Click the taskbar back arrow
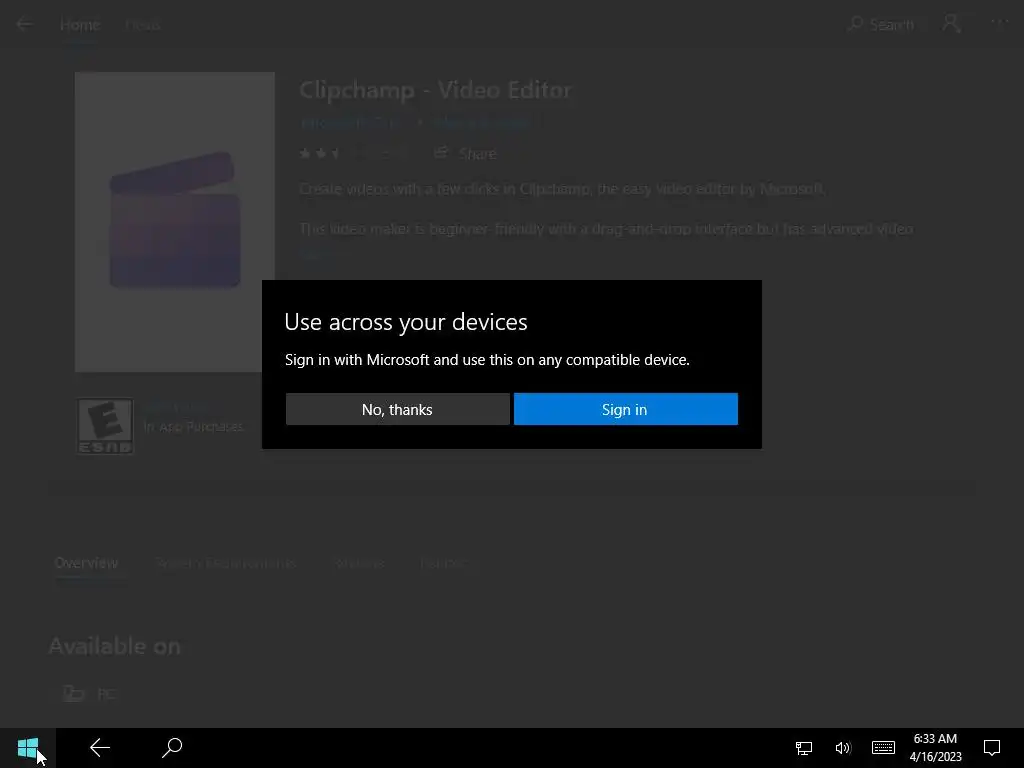 [100, 748]
